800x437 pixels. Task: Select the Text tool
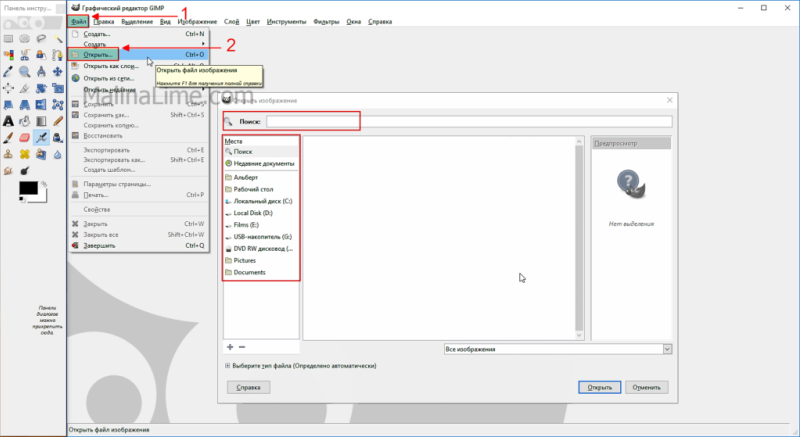click(8, 121)
